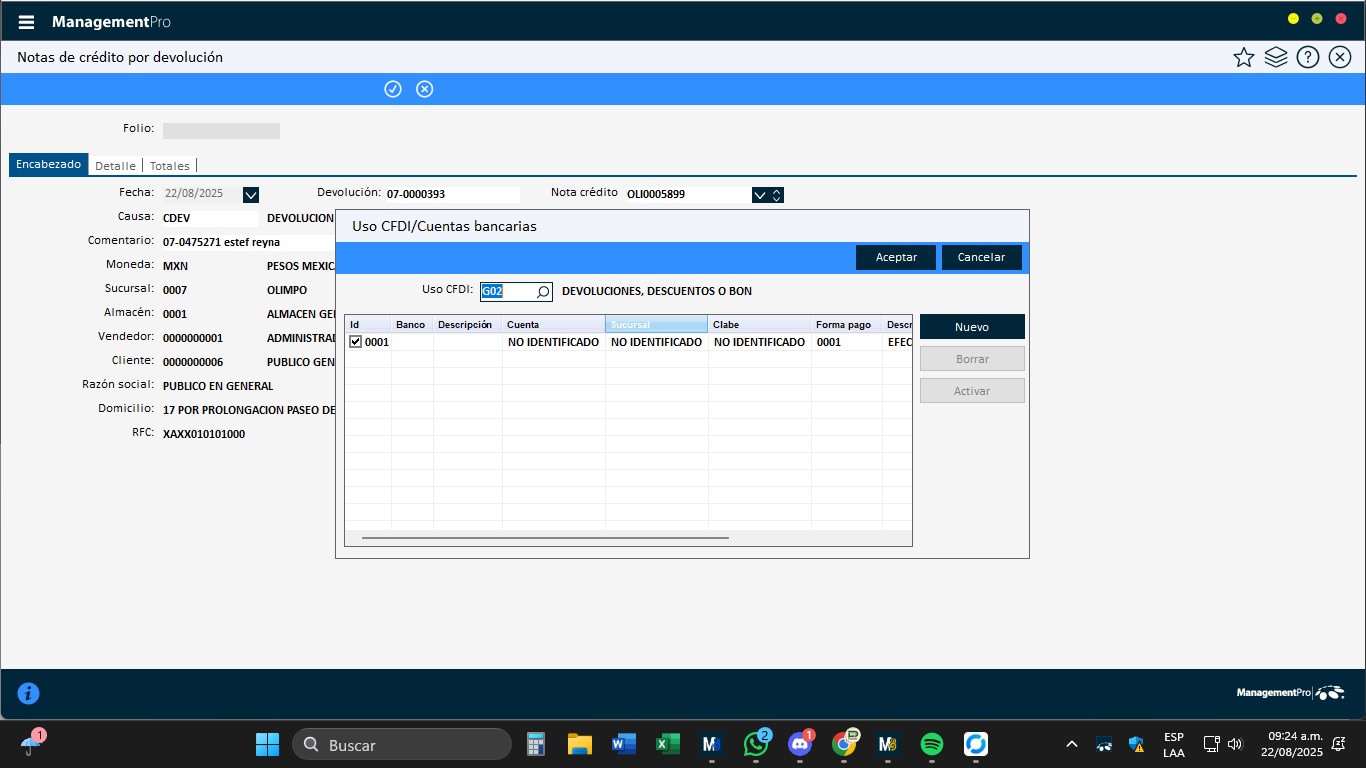Screen dimensions: 1366x768
Task: Click the Clabe column header
Action: click(x=759, y=325)
